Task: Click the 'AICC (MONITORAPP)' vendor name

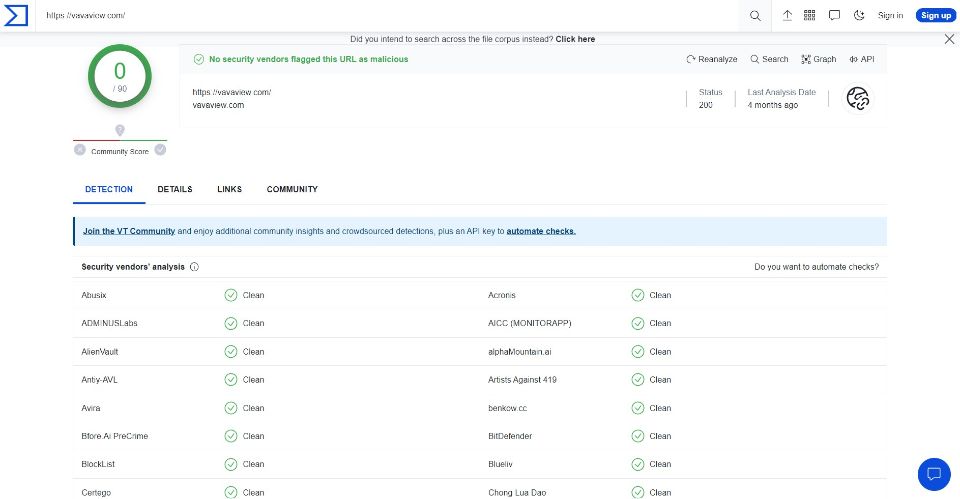Action: click(x=530, y=323)
